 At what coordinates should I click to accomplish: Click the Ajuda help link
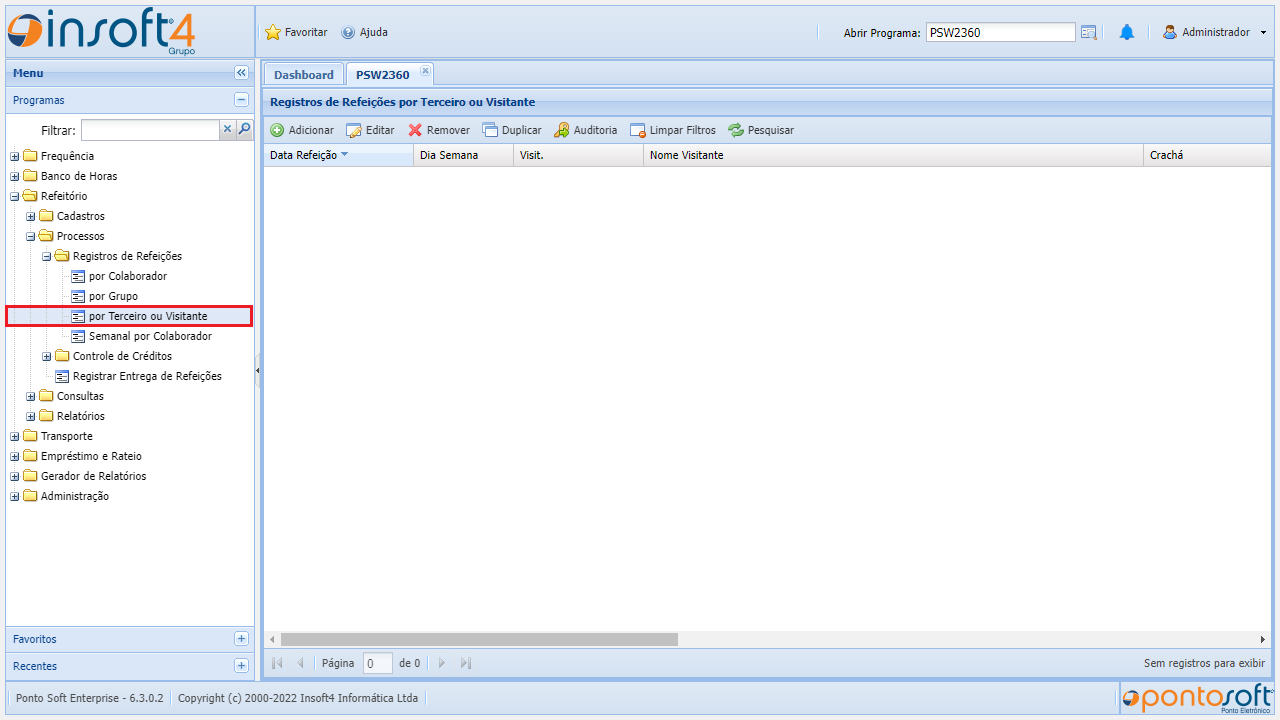click(365, 32)
